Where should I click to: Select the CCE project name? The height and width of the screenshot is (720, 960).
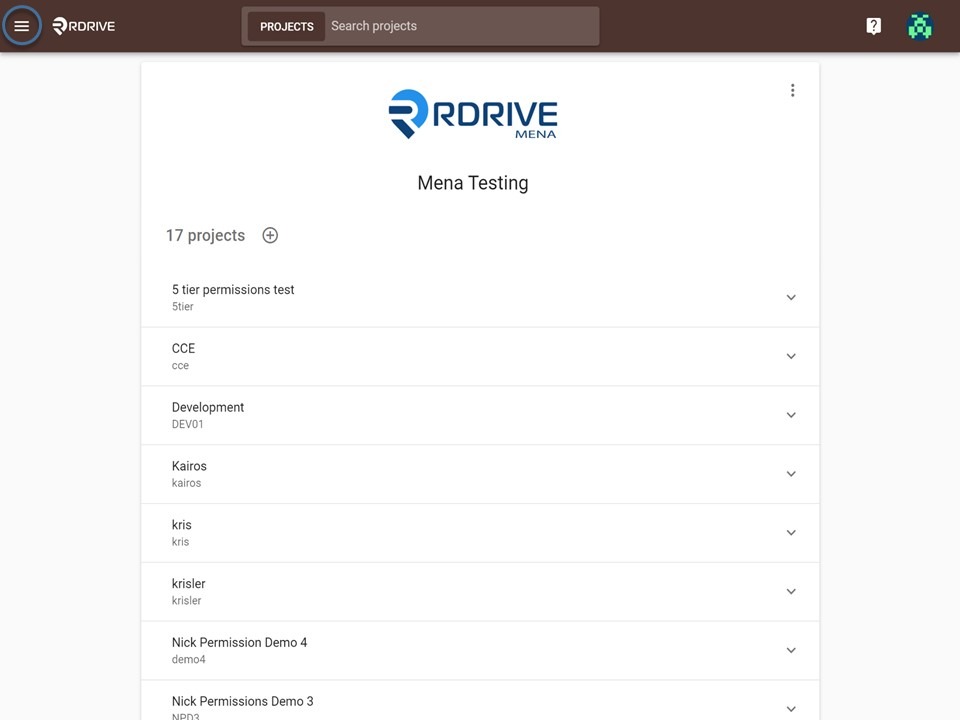tap(183, 348)
